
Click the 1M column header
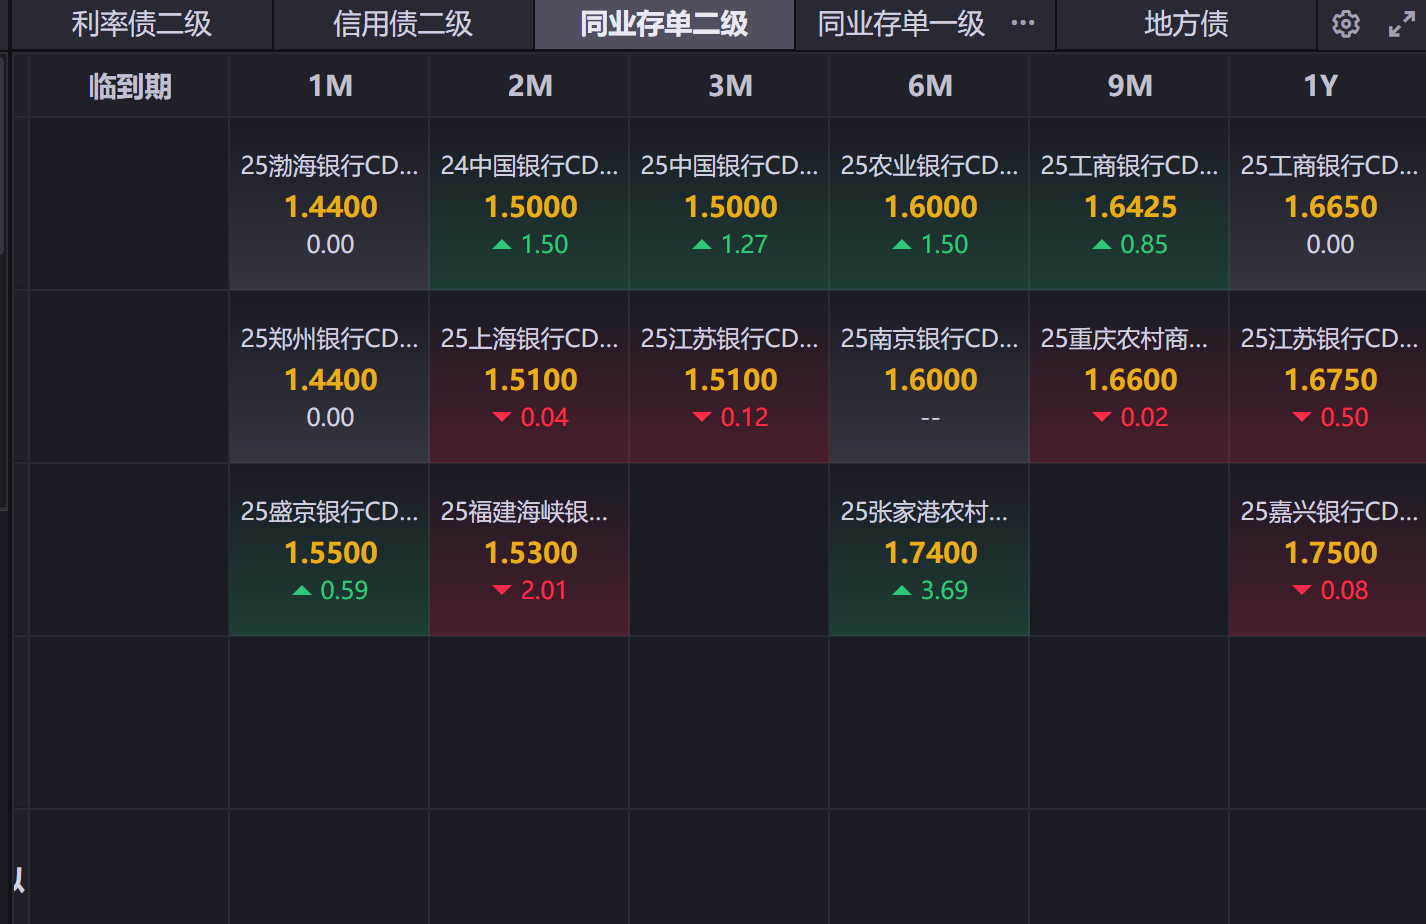(x=330, y=86)
